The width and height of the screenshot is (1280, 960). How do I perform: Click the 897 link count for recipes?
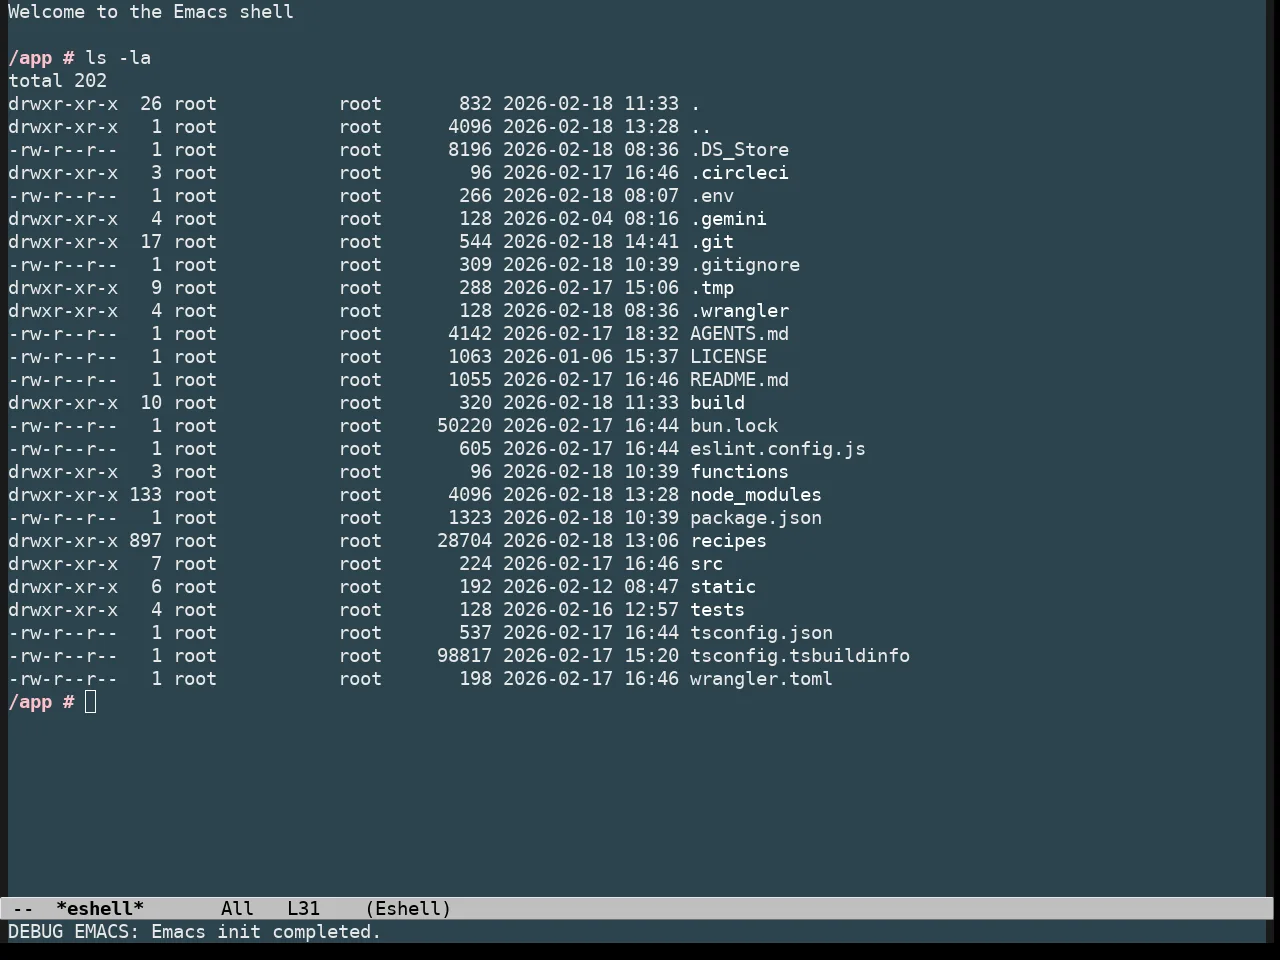click(145, 541)
